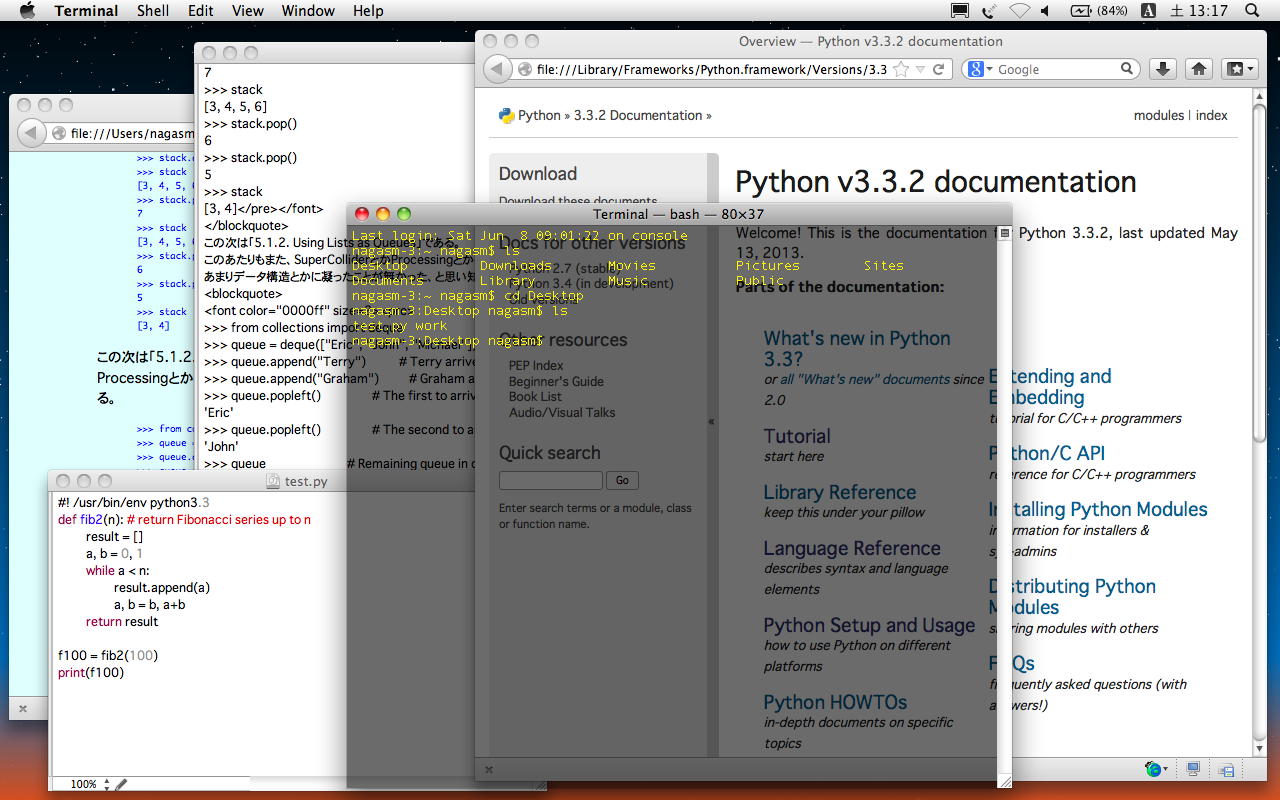Open the volume speaker menu bar icon
1280x800 pixels.
click(1046, 11)
